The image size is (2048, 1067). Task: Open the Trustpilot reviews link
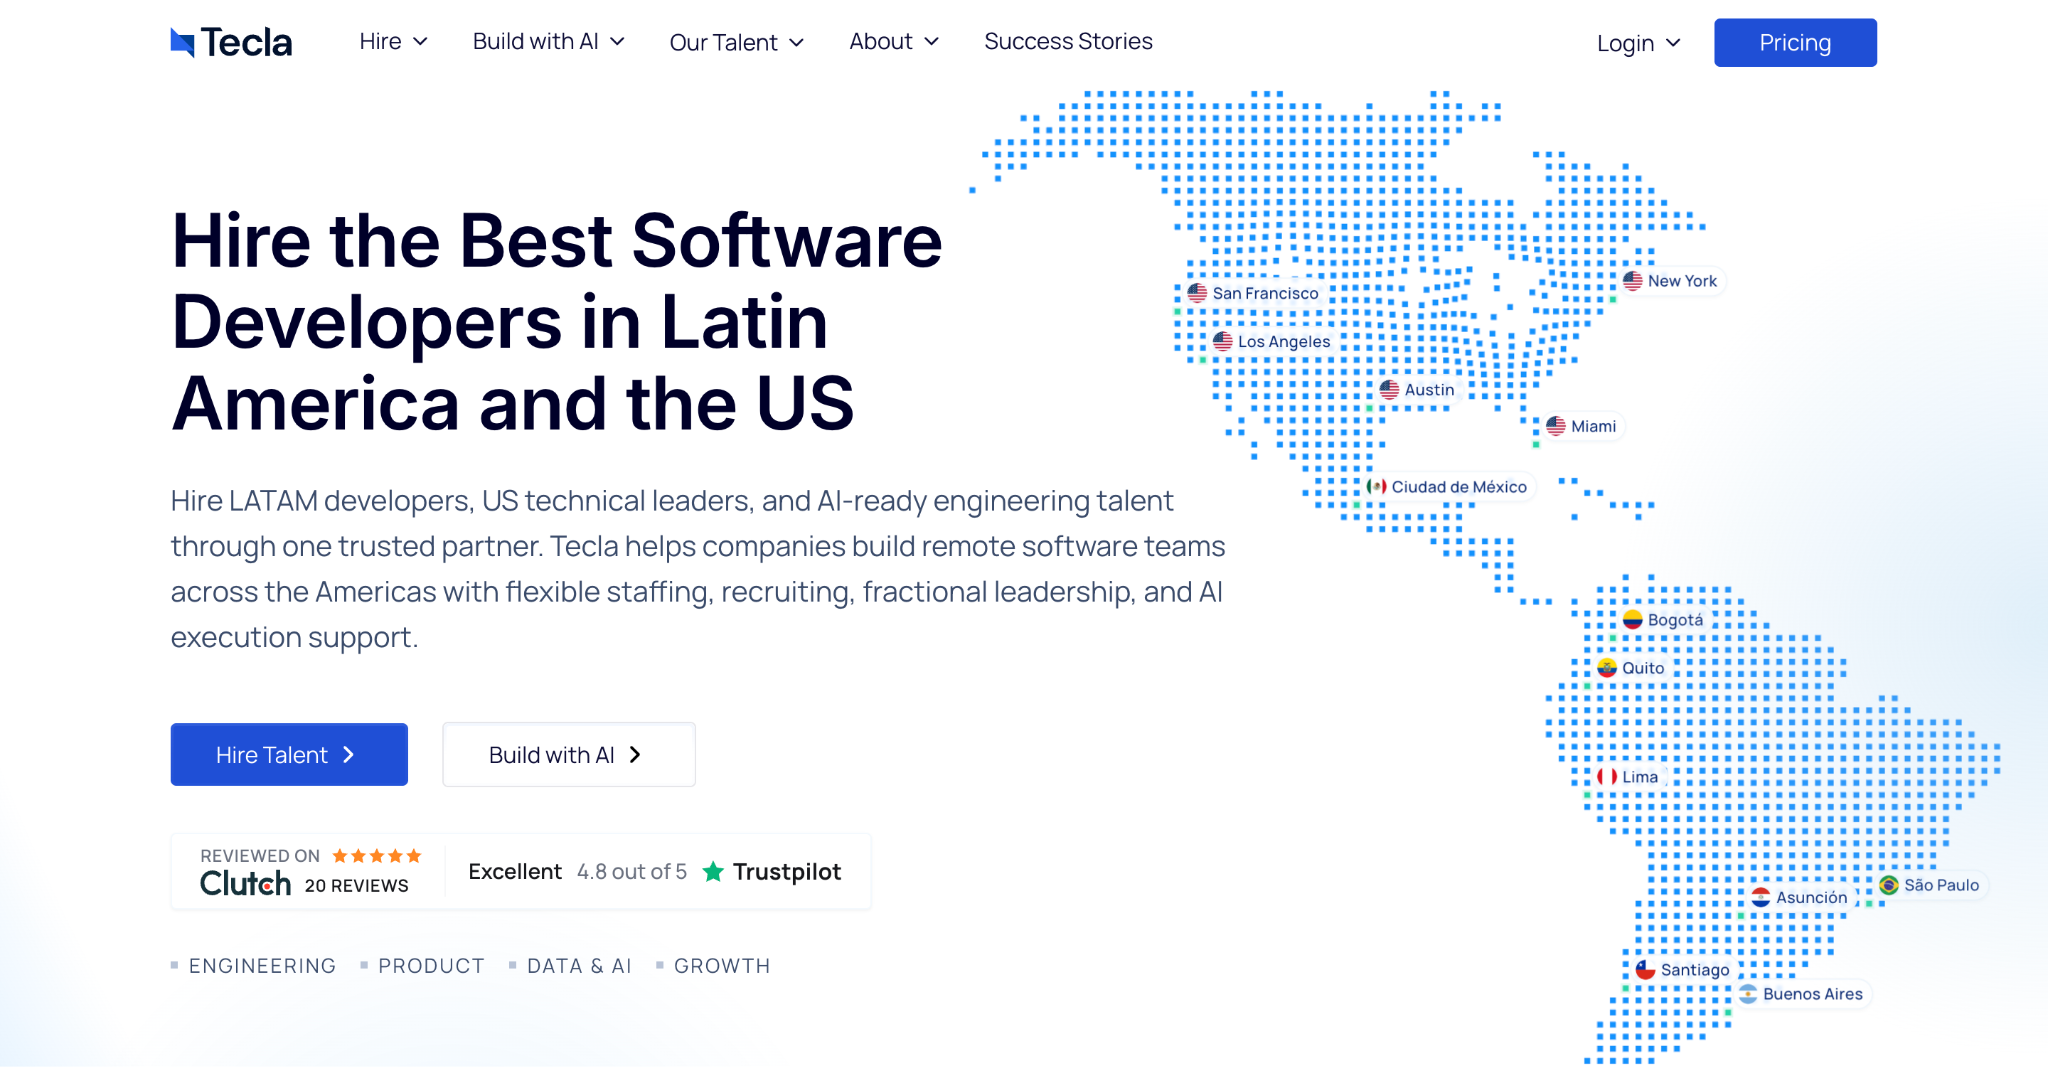pyautogui.click(x=656, y=872)
